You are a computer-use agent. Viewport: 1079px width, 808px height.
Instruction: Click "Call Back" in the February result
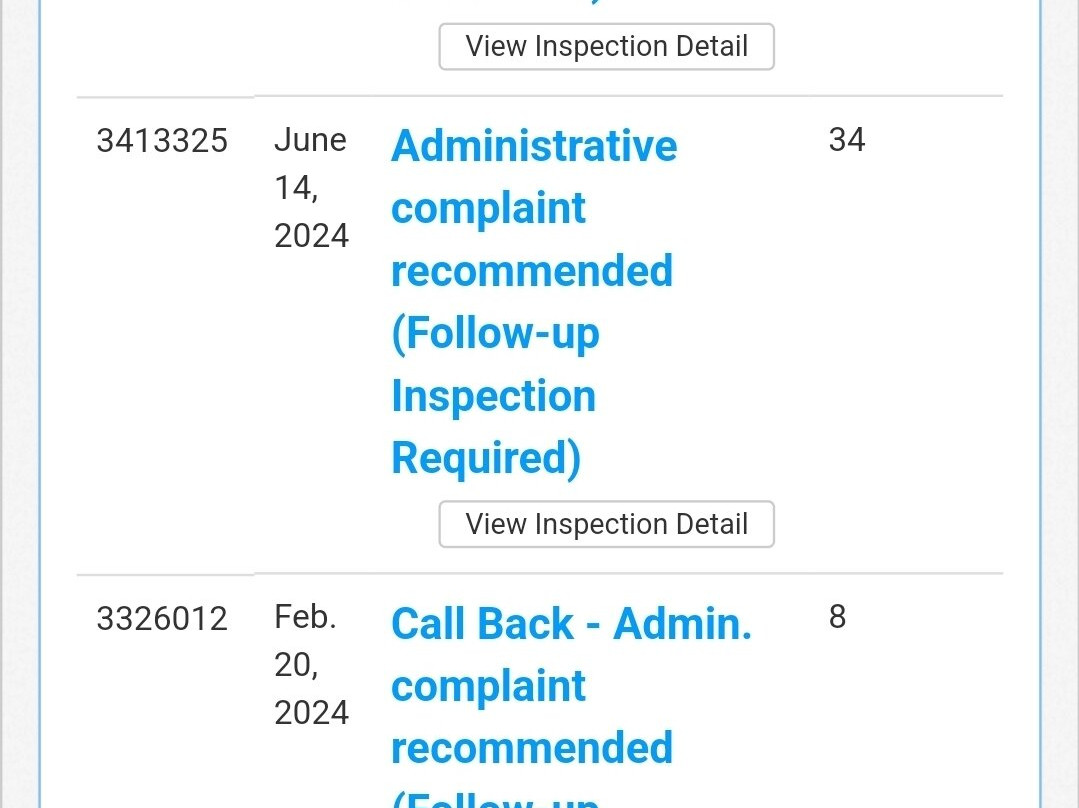[x=482, y=624]
